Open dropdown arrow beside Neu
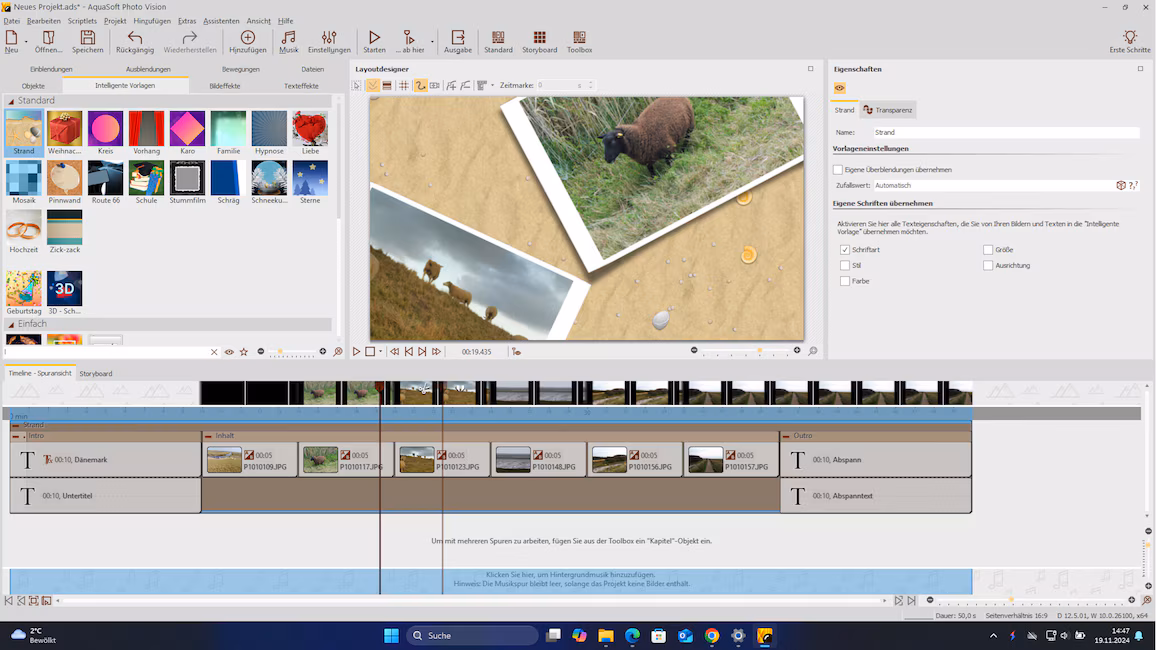Screen dimensions: 1156x650 click(x=26, y=41)
